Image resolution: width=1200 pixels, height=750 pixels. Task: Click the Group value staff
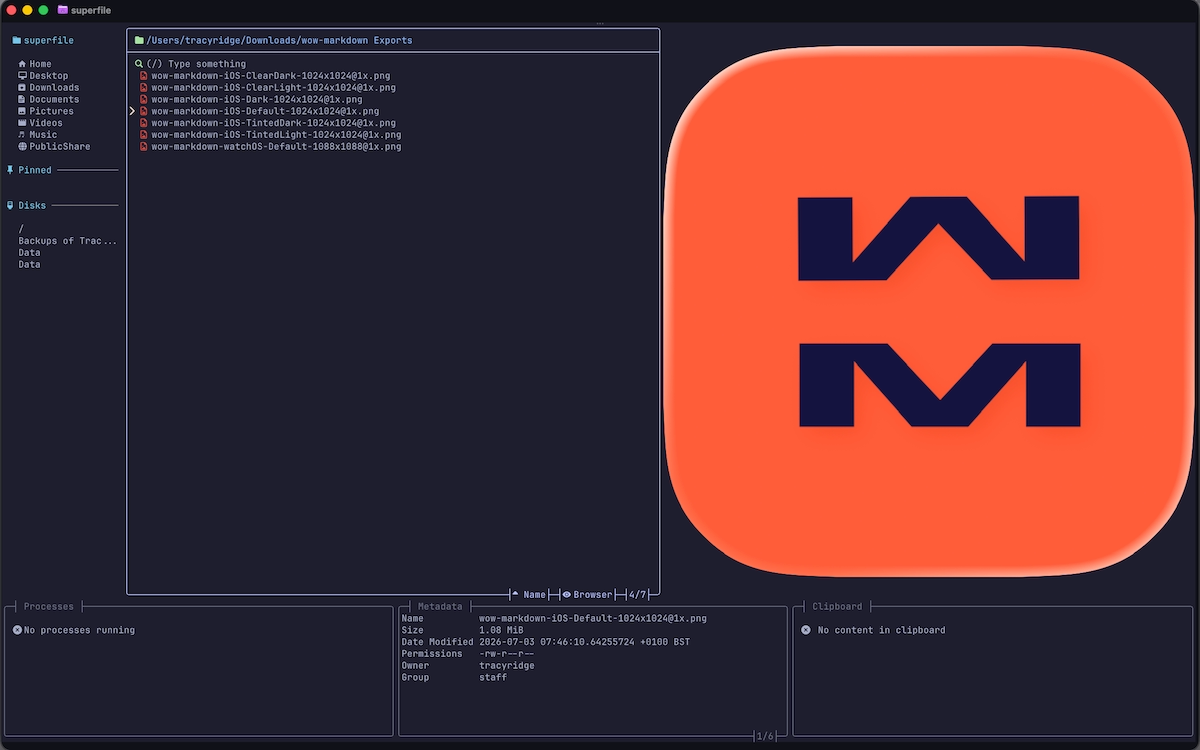[x=493, y=678]
